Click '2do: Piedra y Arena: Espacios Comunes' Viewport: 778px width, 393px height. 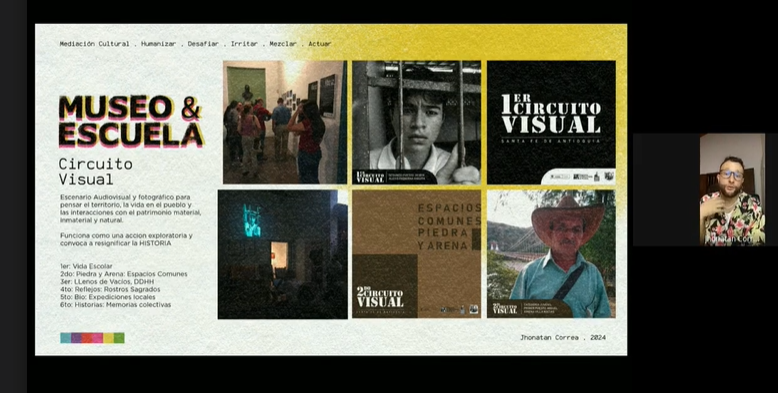124,274
